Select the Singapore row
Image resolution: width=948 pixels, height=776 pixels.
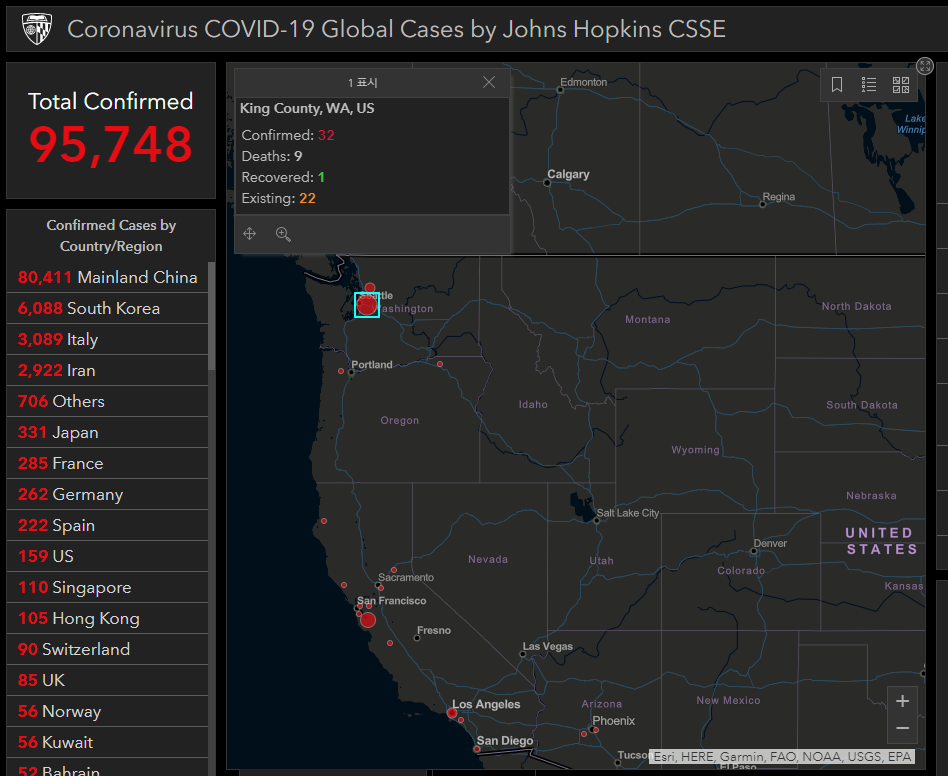pyautogui.click(x=108, y=587)
